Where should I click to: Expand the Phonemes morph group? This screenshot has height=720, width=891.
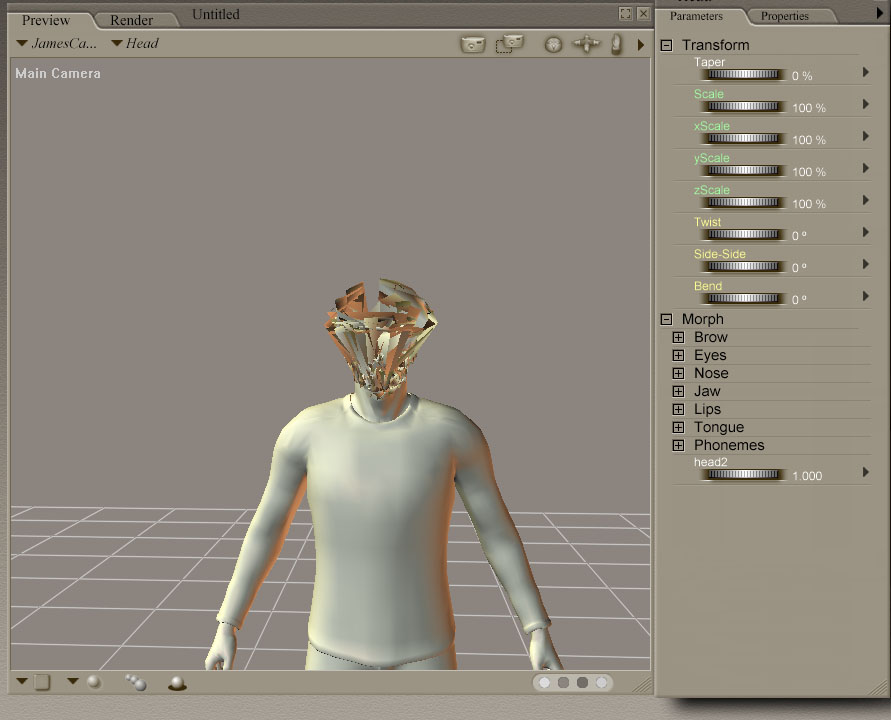tap(678, 445)
